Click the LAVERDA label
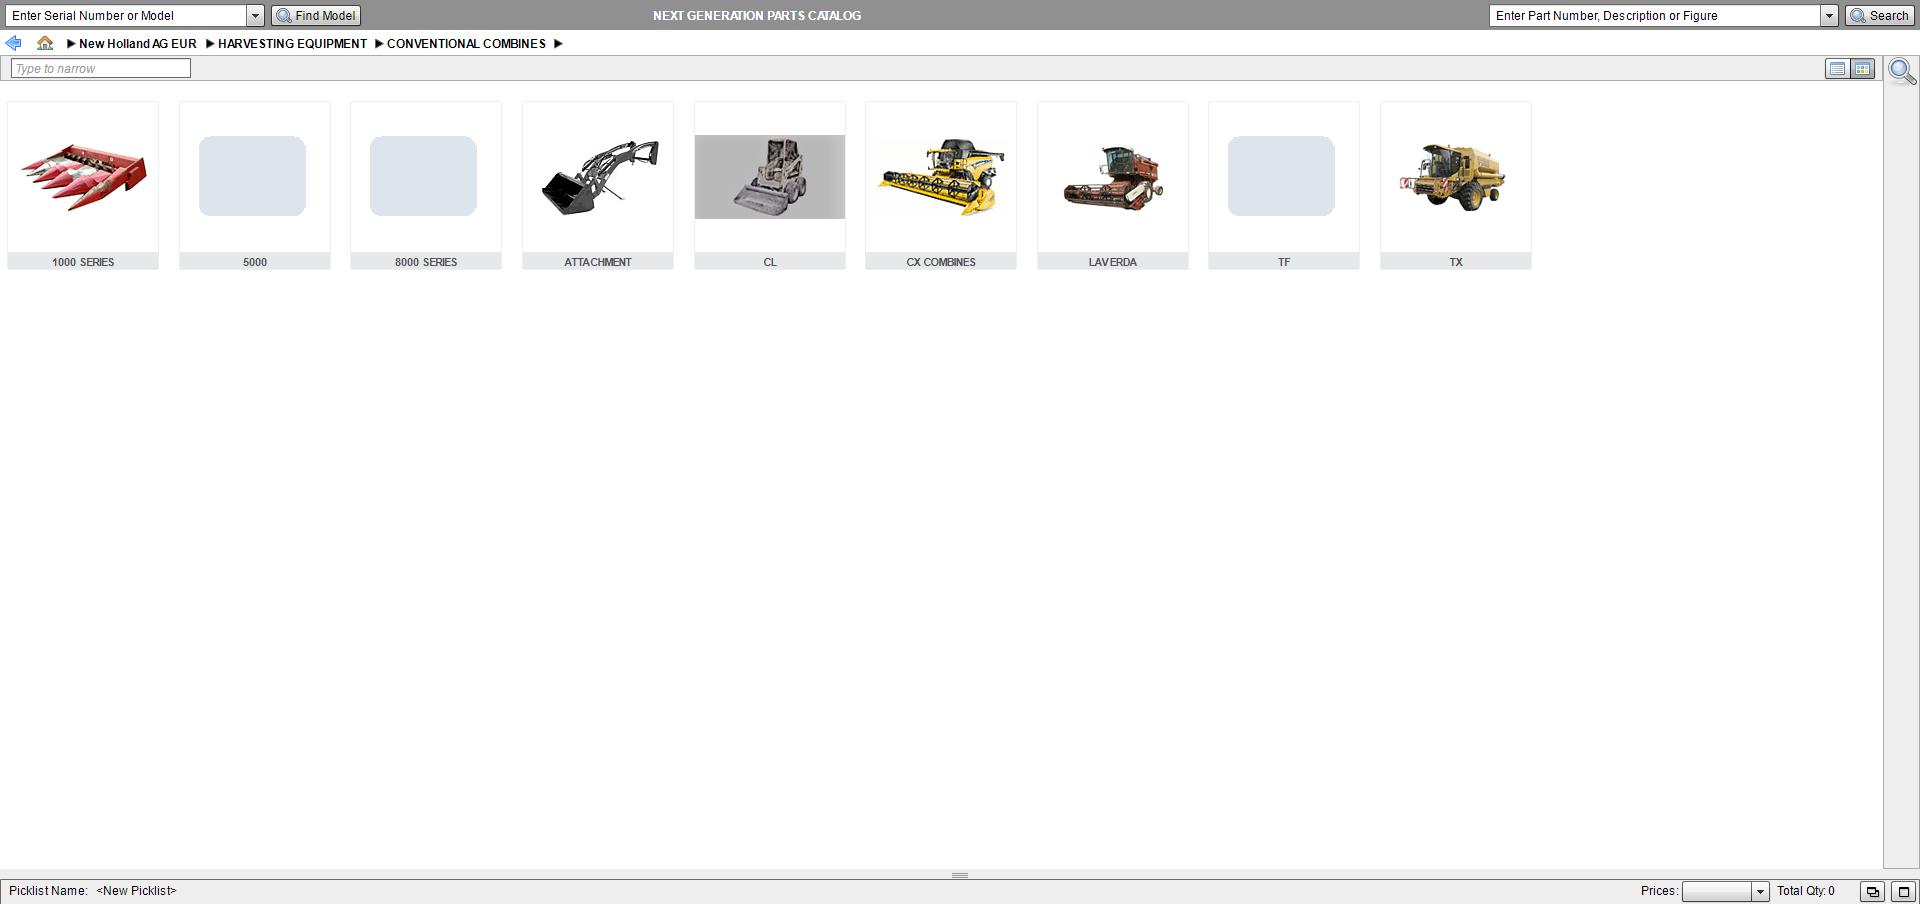This screenshot has width=1920, height=904. point(1113,262)
